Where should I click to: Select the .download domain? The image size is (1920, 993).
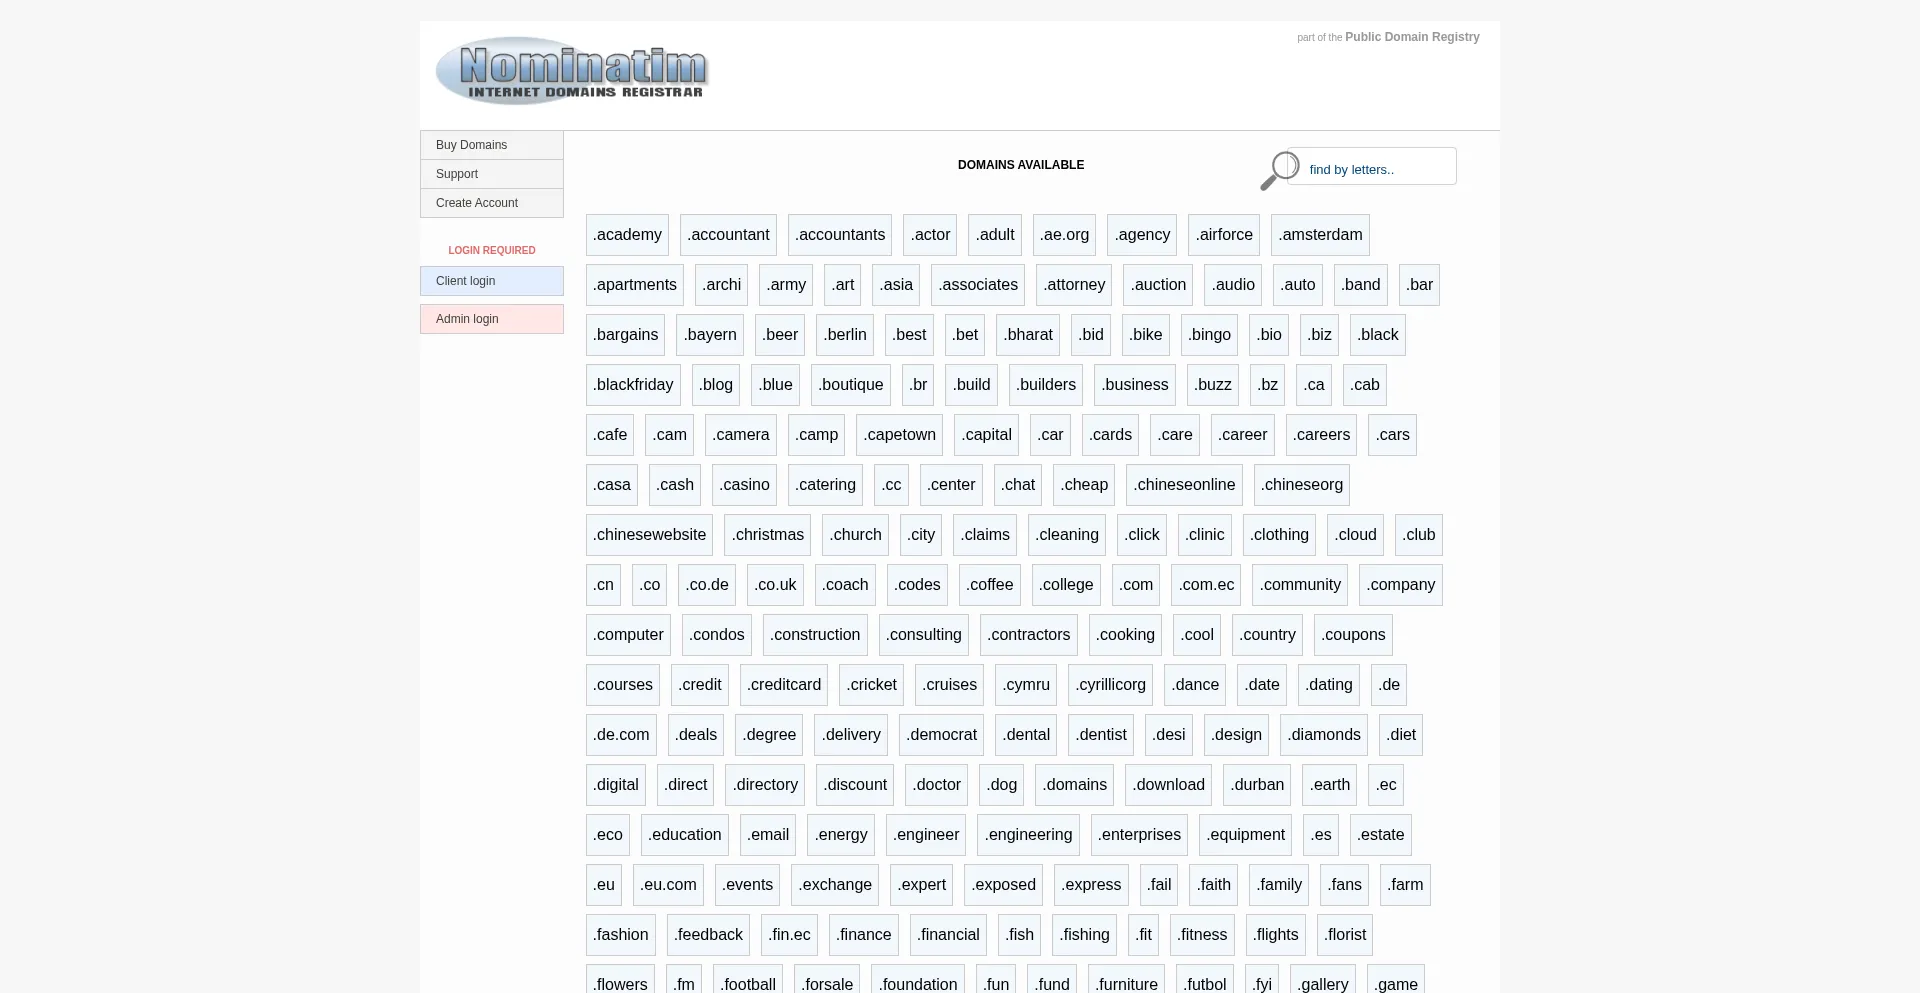coord(1168,785)
